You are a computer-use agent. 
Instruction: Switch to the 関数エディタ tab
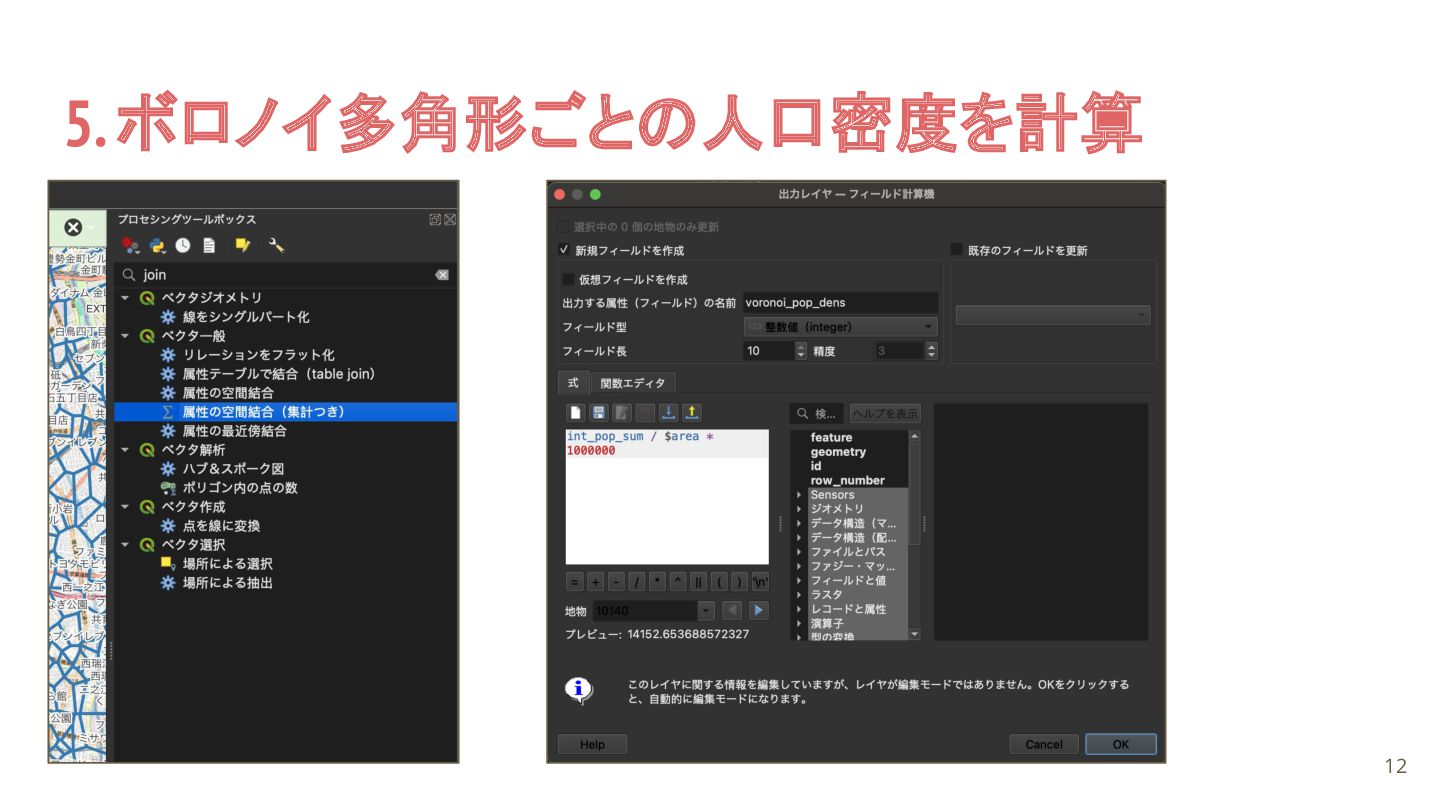click(633, 382)
